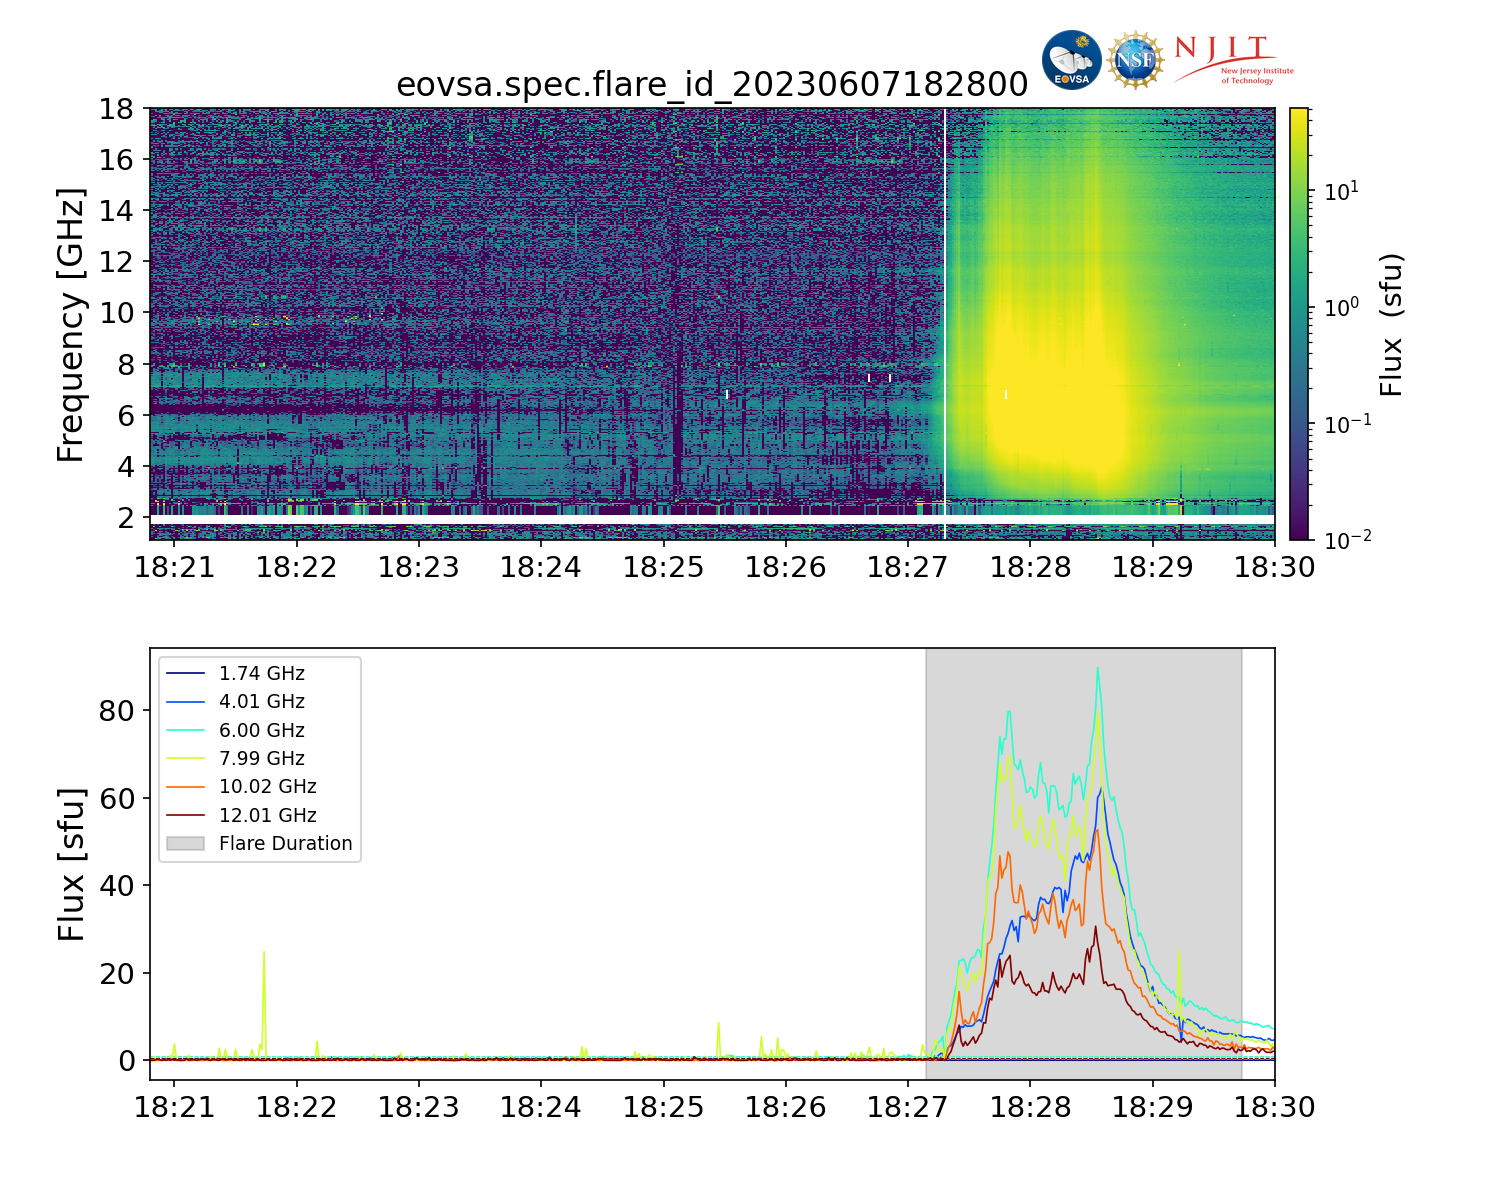This screenshot has width=1500, height=1200.
Task: Select the 12.01 GHz legend entry
Action: point(241,815)
